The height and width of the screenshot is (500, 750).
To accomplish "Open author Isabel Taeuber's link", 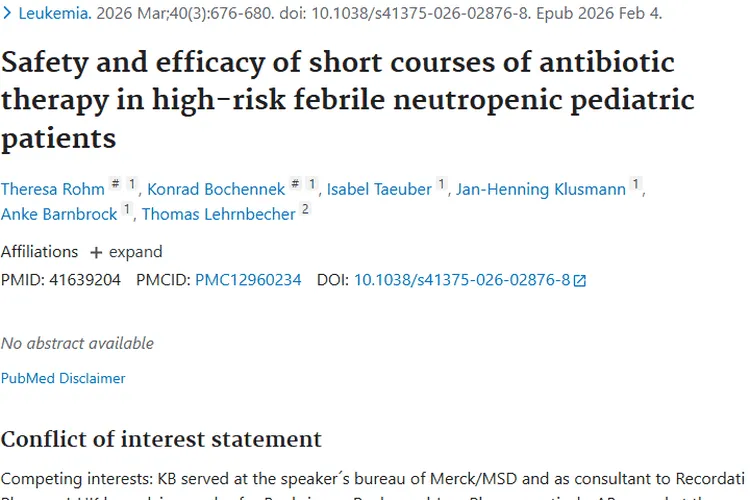I will click(x=379, y=189).
